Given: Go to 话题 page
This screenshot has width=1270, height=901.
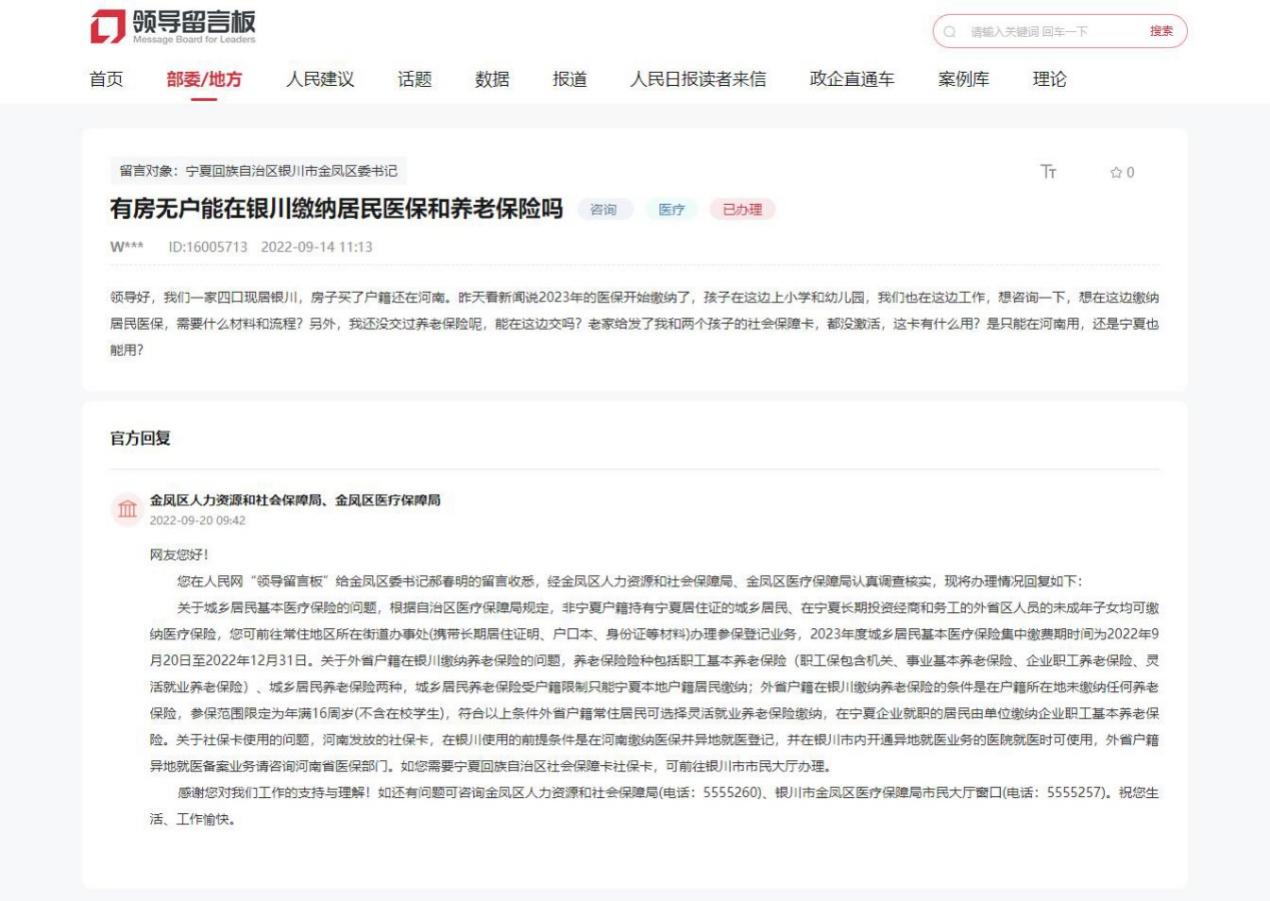Looking at the screenshot, I should point(415,80).
